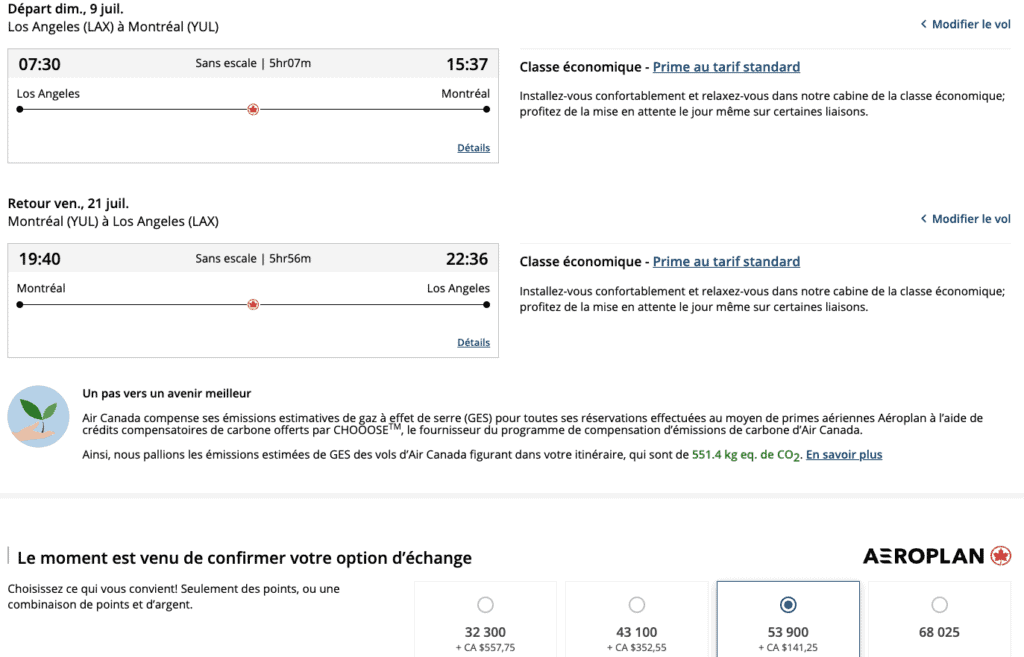Click the green leaf carbon offset icon

point(38,415)
